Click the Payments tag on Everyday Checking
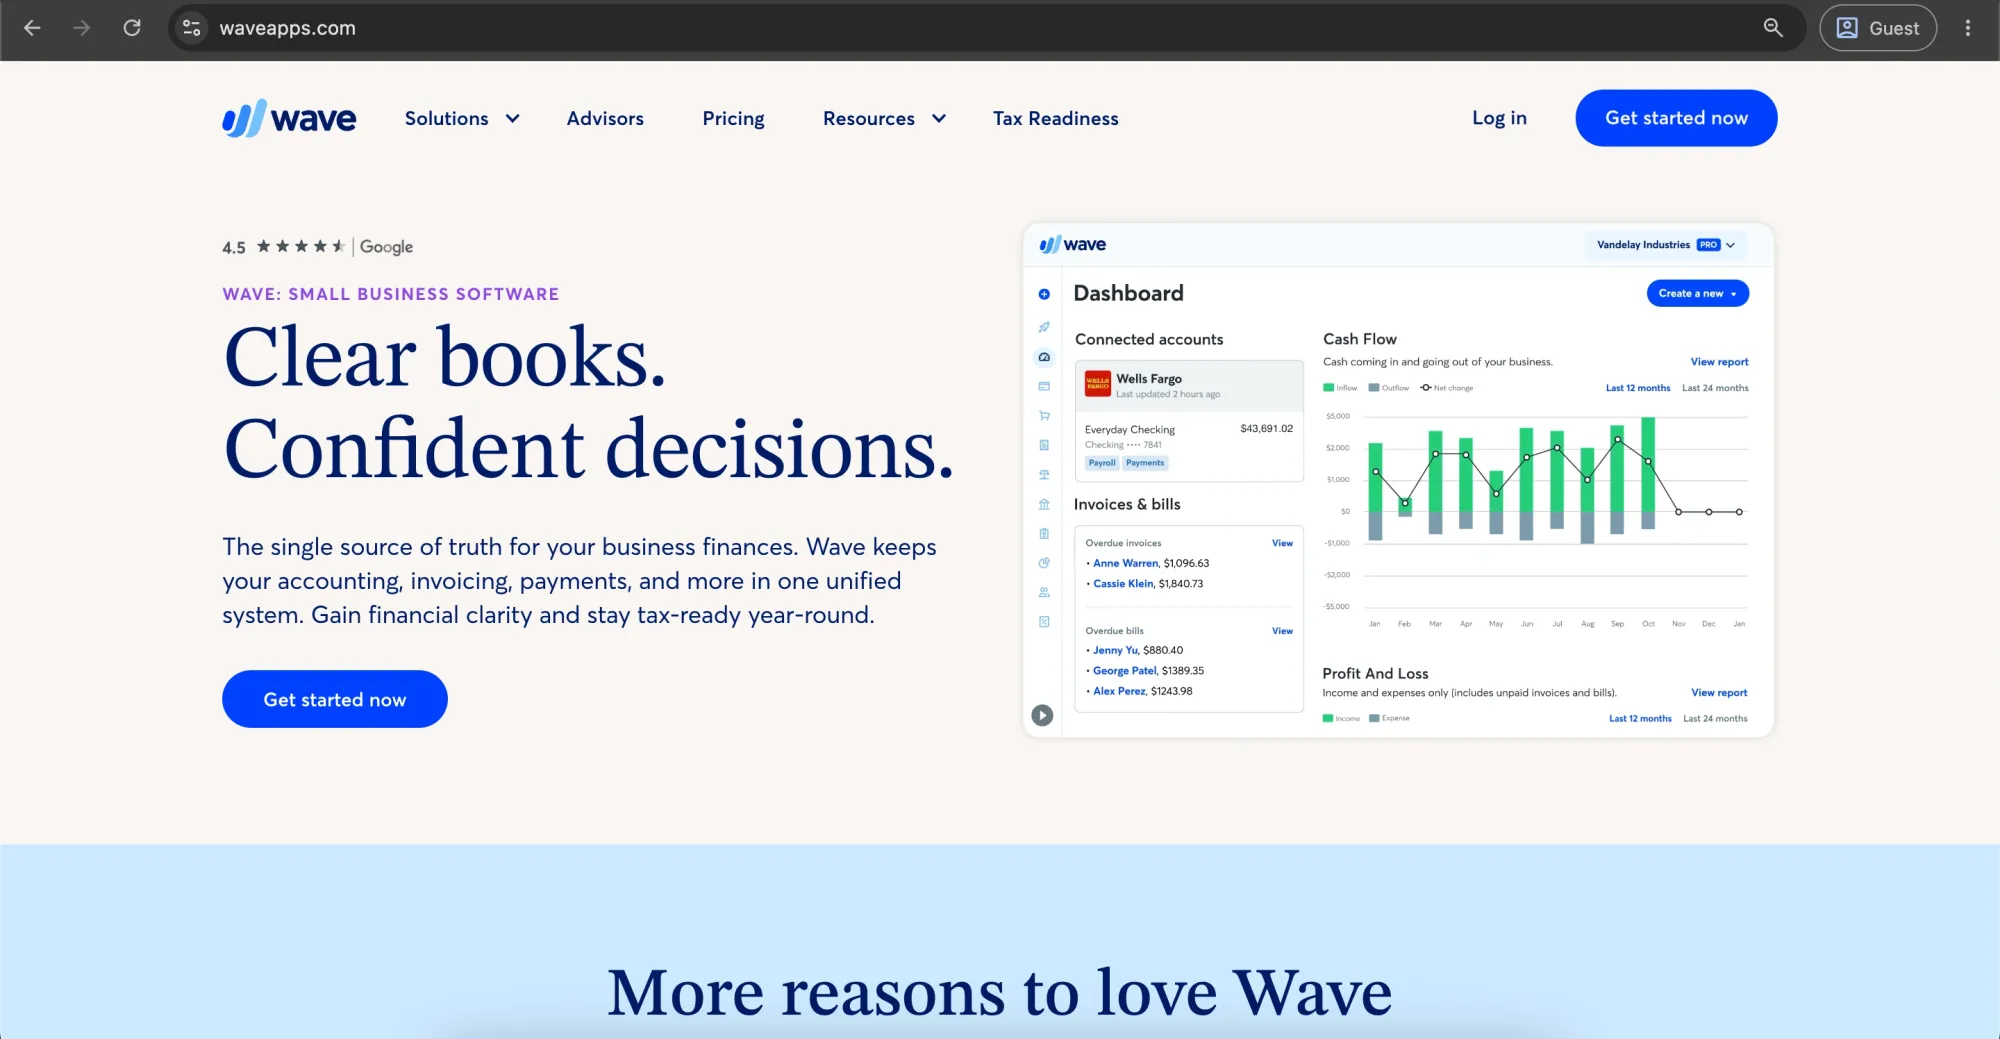The height and width of the screenshot is (1039, 2000). point(1145,463)
